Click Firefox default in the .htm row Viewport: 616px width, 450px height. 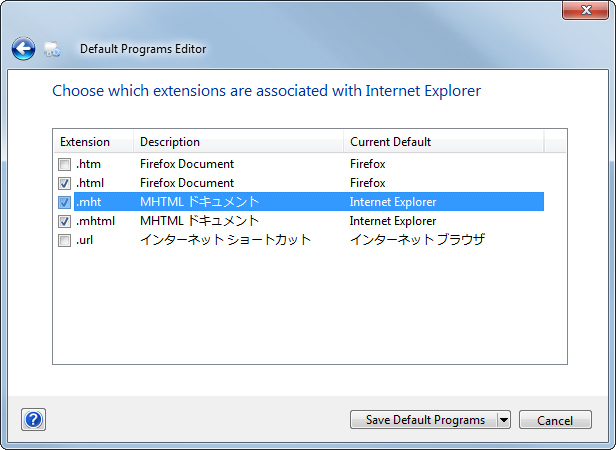point(368,164)
